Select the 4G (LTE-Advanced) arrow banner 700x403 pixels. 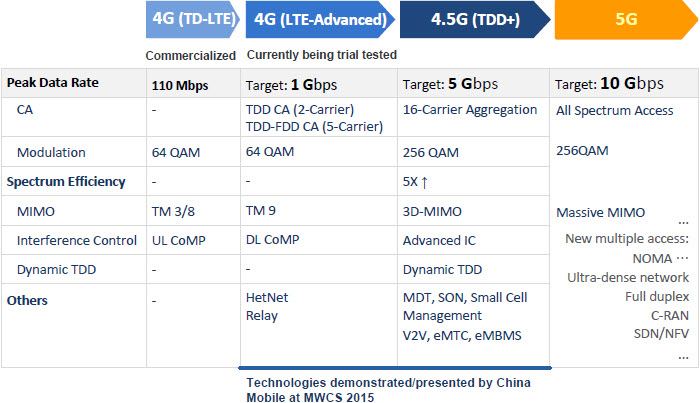click(x=320, y=19)
